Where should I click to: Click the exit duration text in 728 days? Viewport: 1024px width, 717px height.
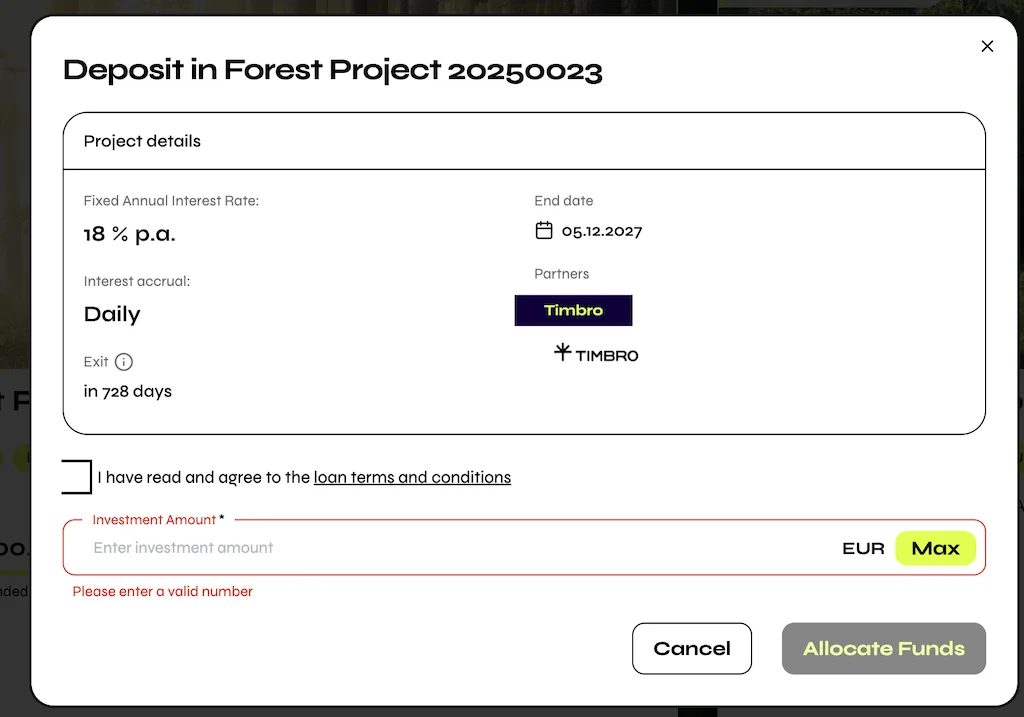click(127, 391)
